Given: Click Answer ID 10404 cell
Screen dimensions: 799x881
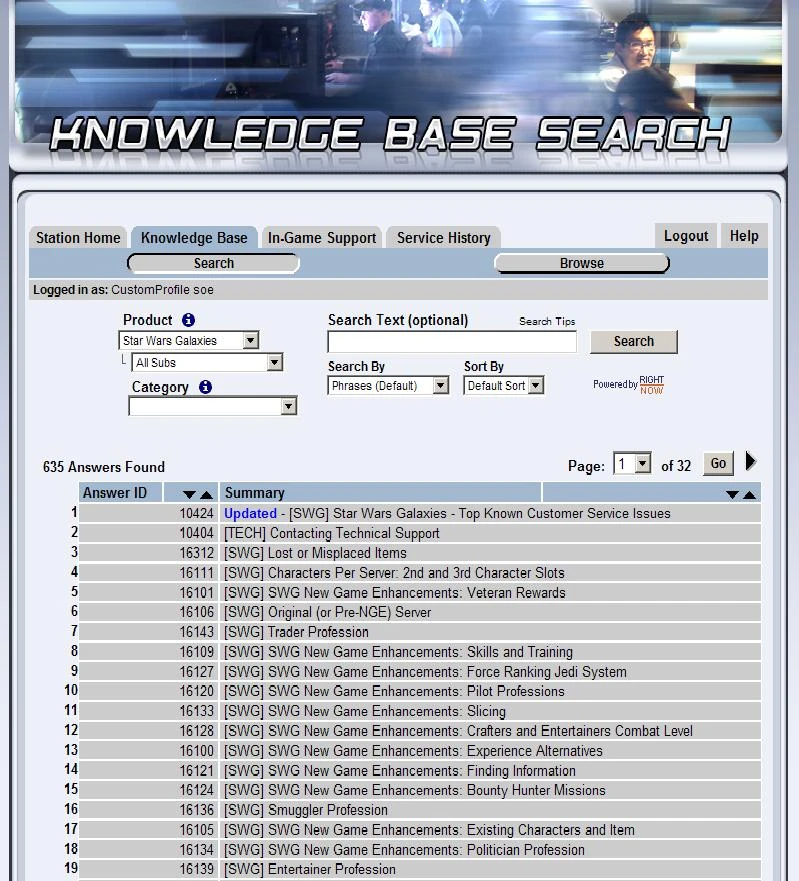Looking at the screenshot, I should [x=148, y=533].
